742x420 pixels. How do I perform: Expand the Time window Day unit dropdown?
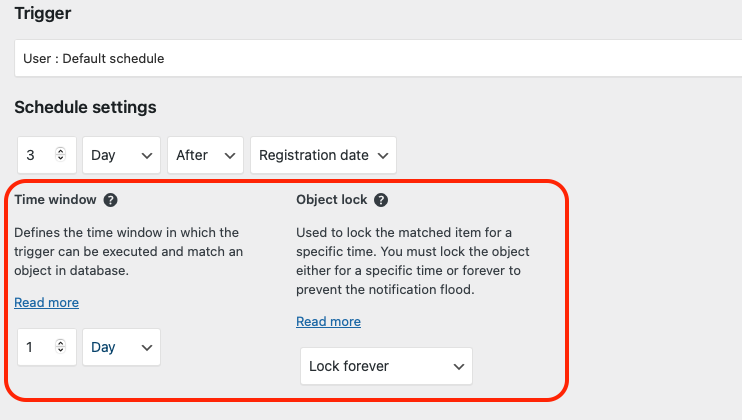click(122, 347)
